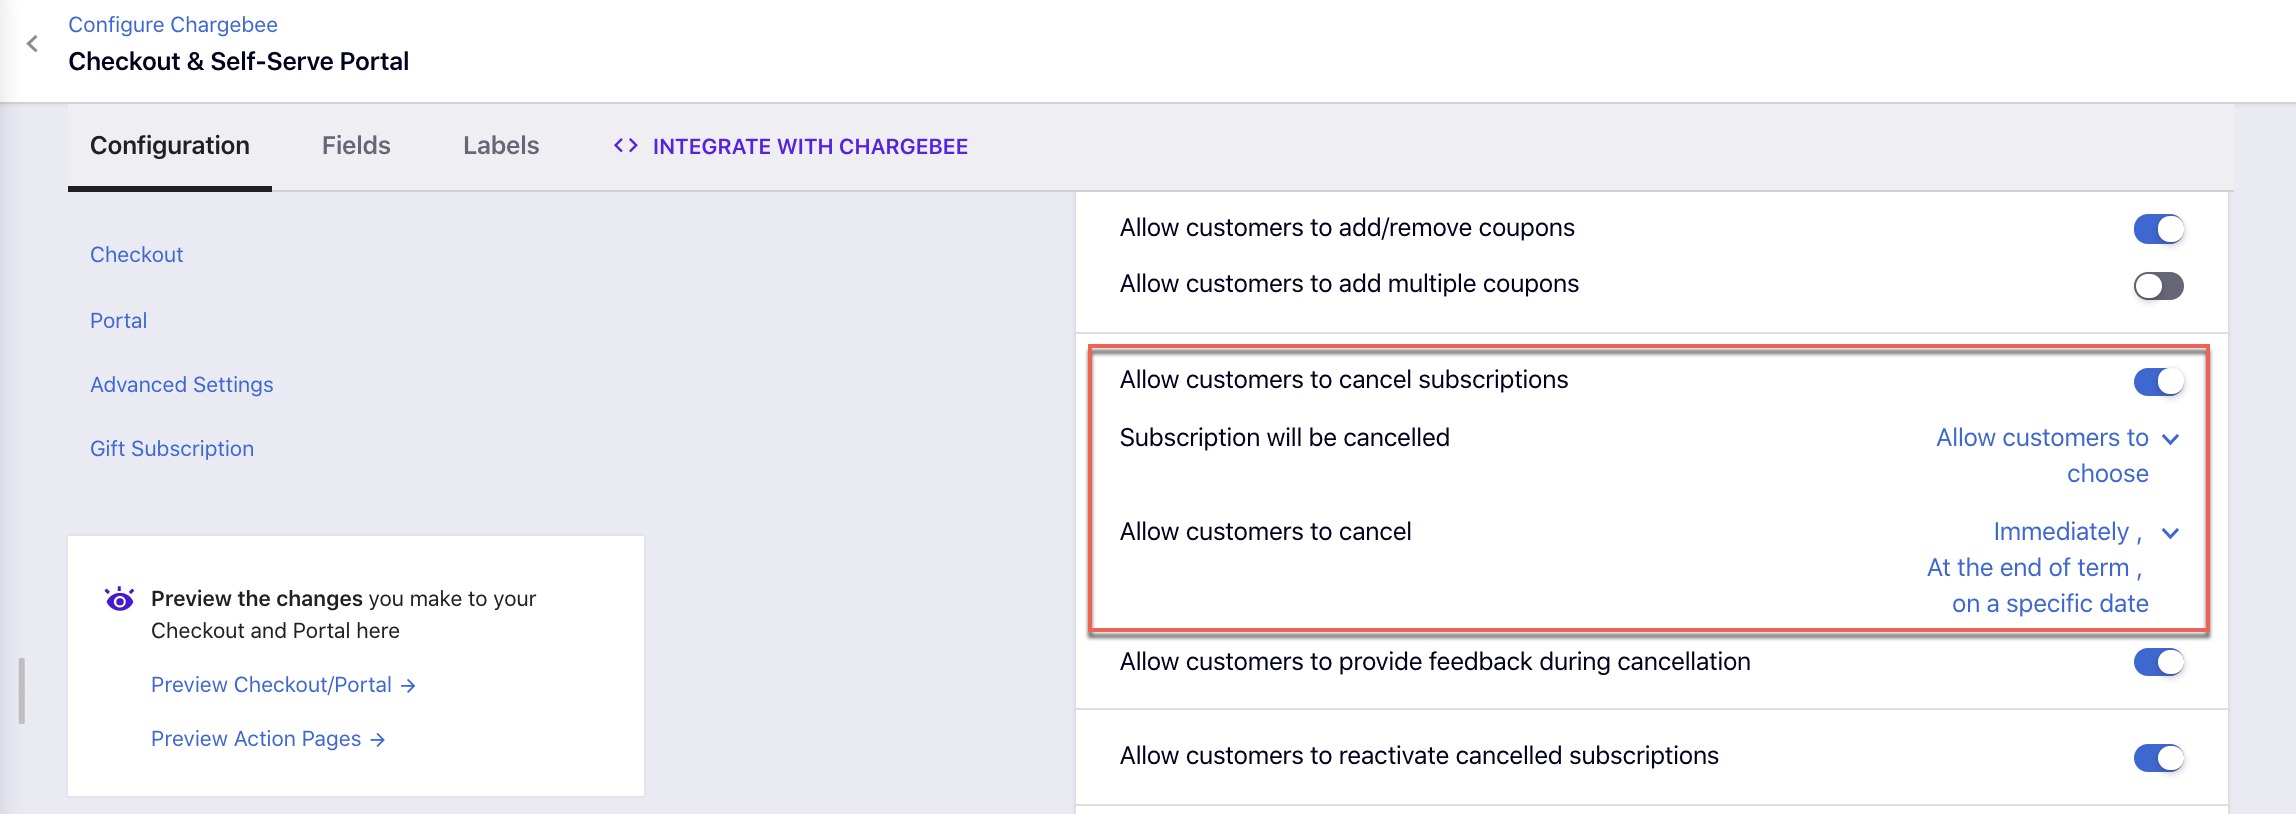Select the Configuration tab
Image resolution: width=2296 pixels, height=814 pixels.
pos(170,146)
